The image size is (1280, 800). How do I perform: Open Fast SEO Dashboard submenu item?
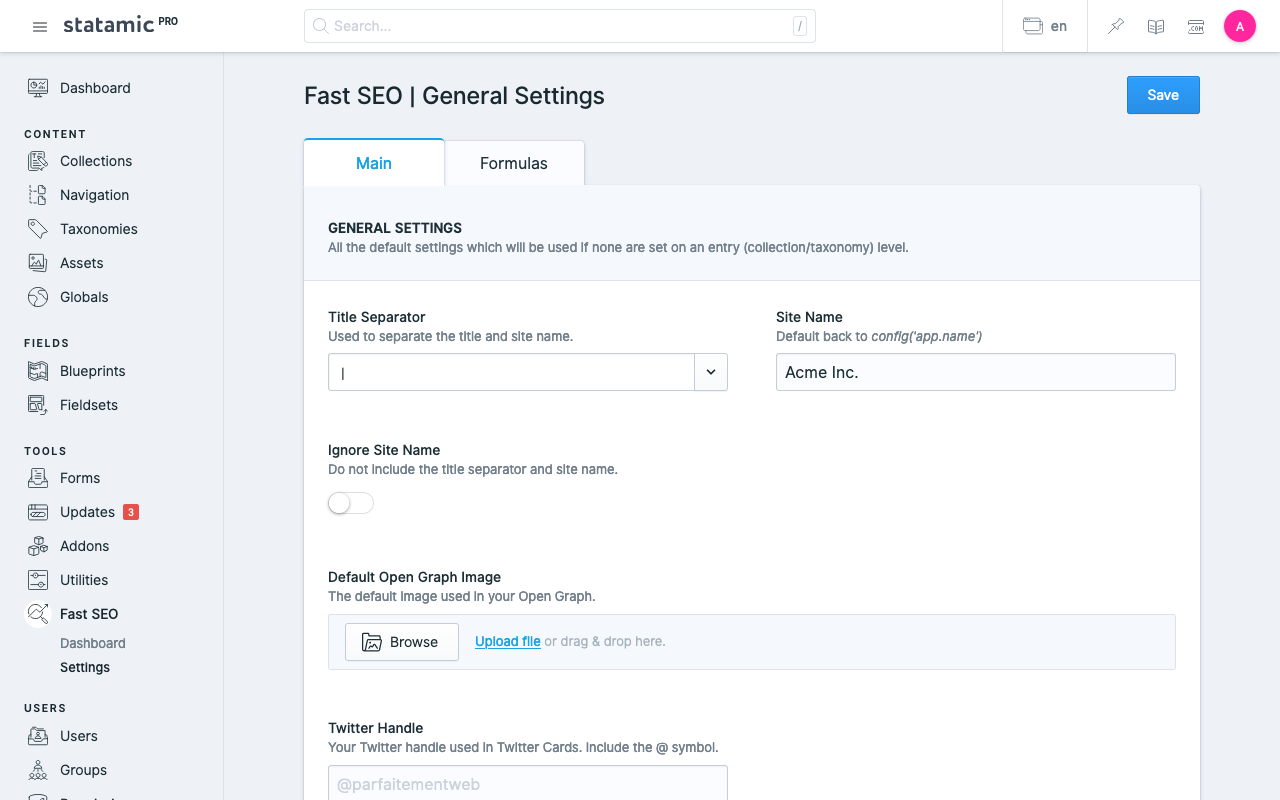pyautogui.click(x=93, y=643)
